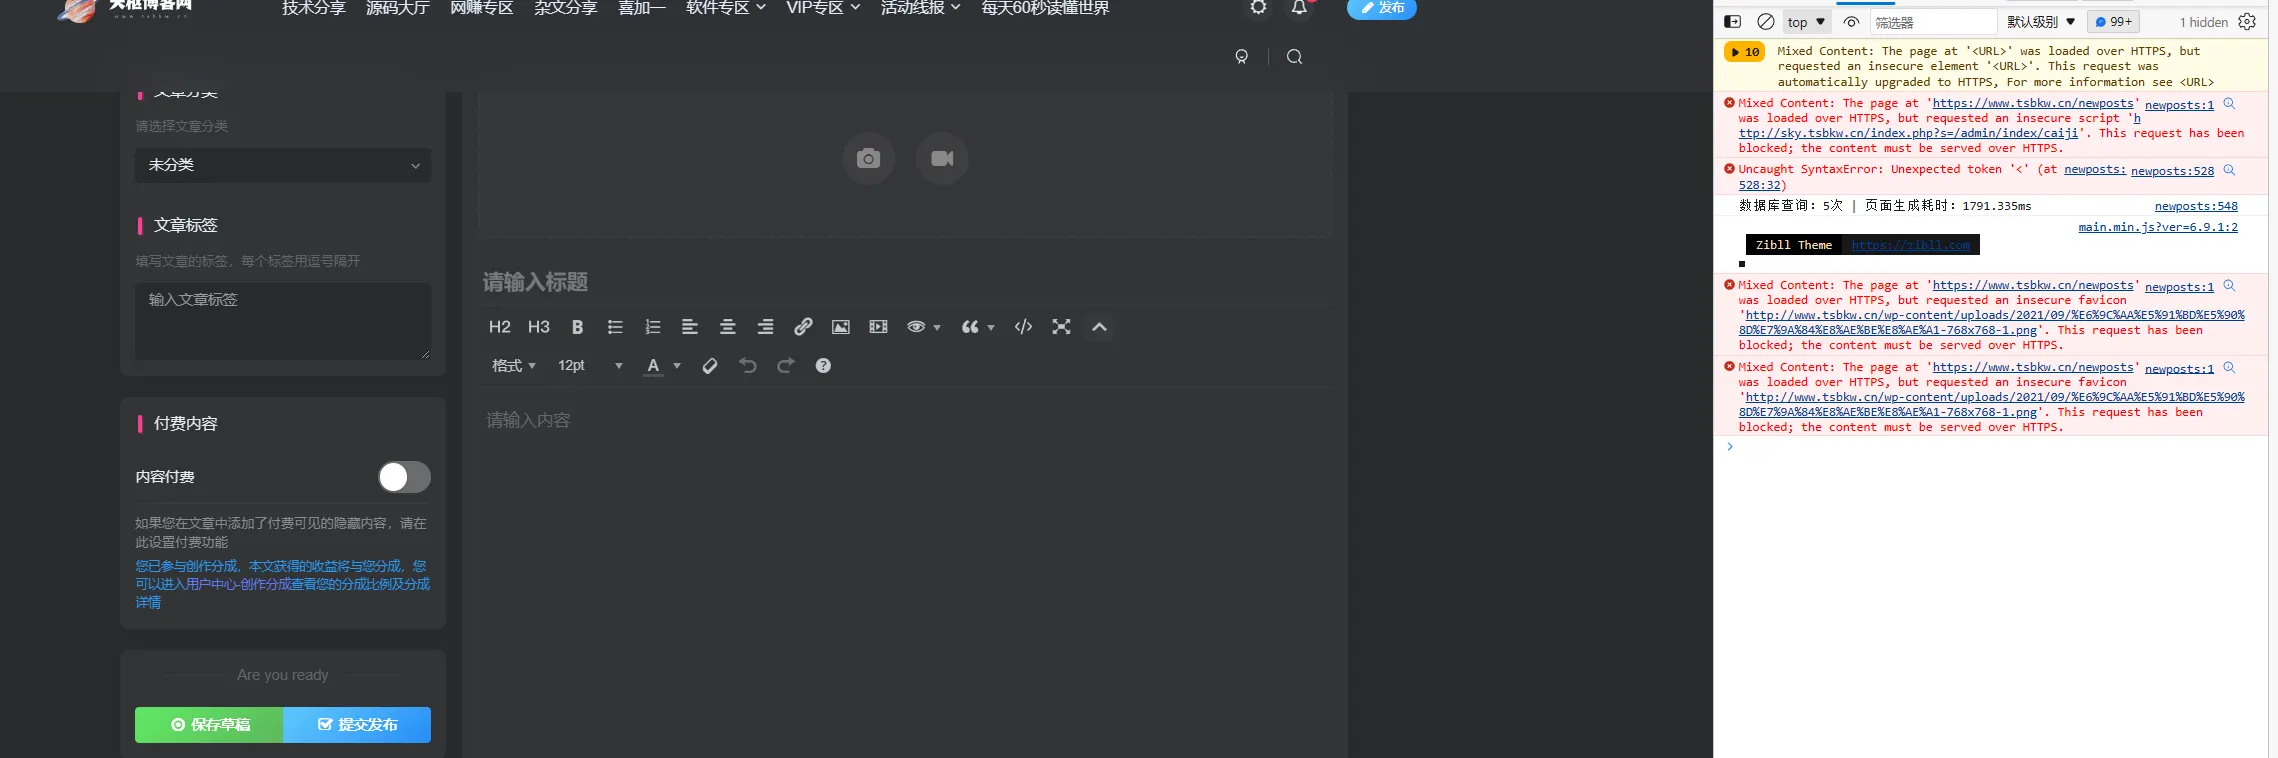Open the 格式 format dropdown
The image size is (2278, 758).
tap(514, 366)
